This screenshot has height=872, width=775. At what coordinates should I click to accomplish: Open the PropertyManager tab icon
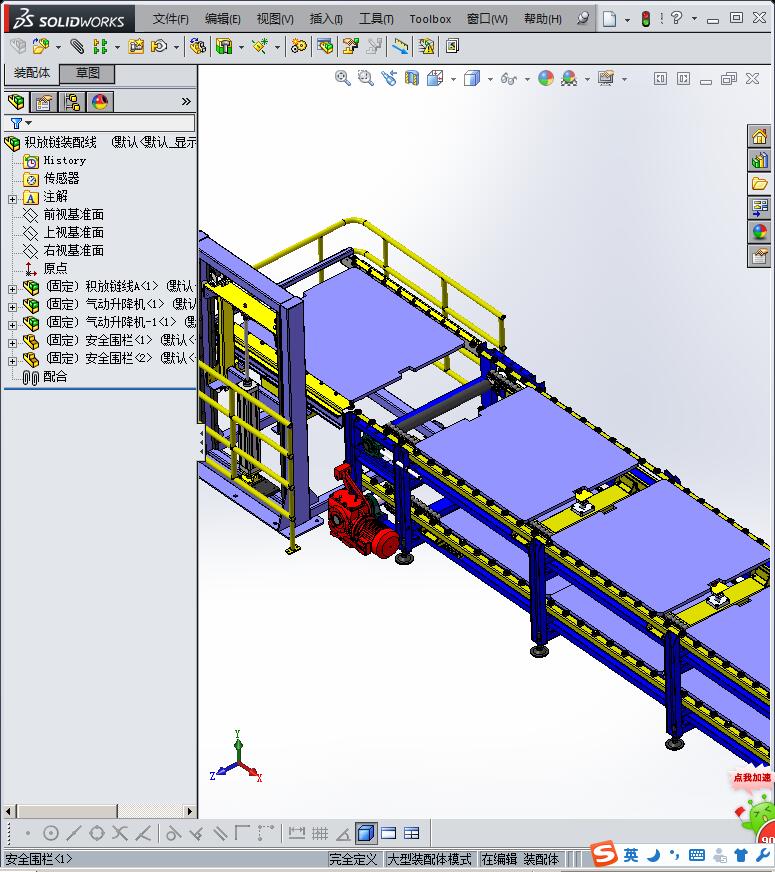click(43, 102)
